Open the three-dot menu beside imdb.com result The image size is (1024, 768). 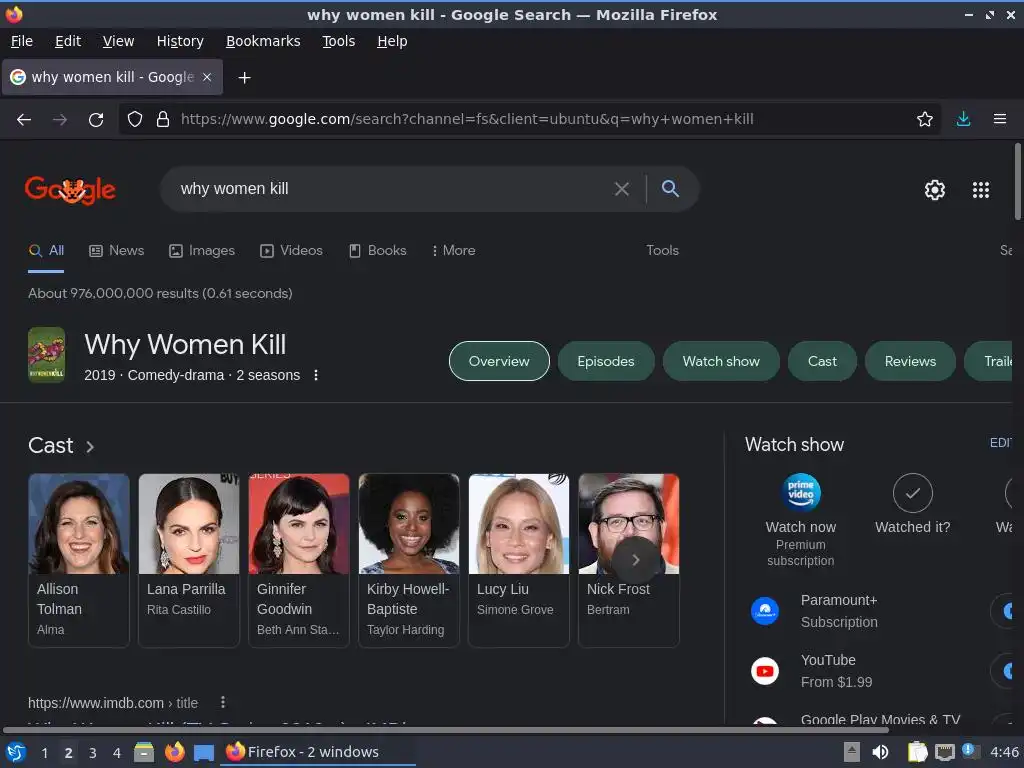point(223,702)
